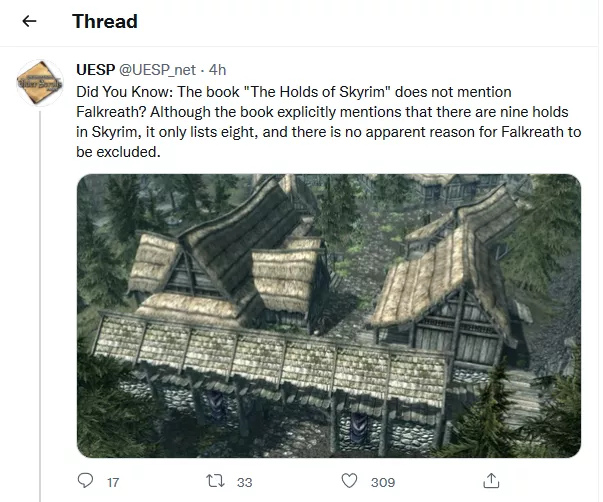
Task: Click the Thread page heading
Action: point(105,21)
